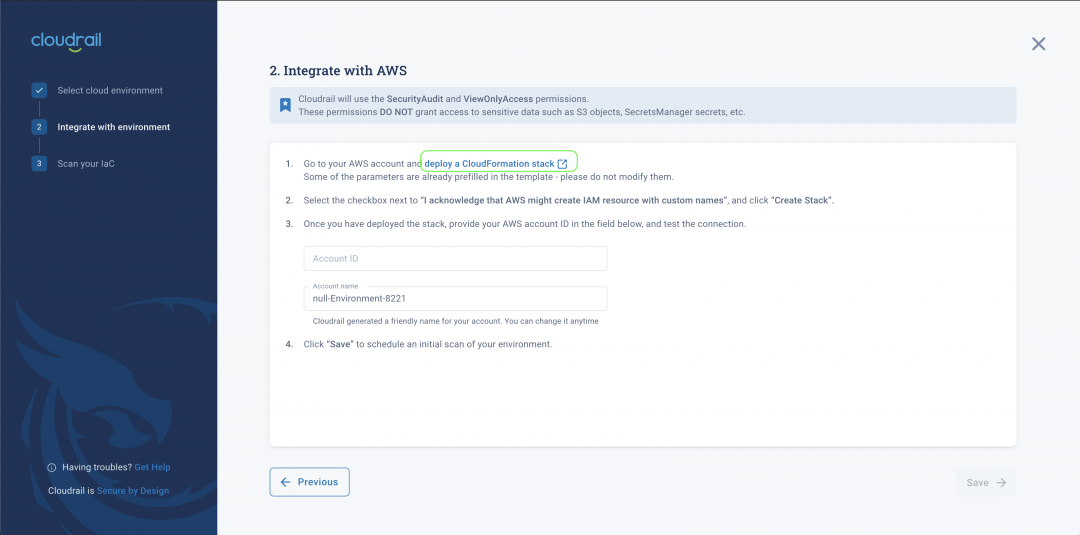Click the bold "Create Stack" text in step 2
The width and height of the screenshot is (1080, 535).
pyautogui.click(x=801, y=200)
